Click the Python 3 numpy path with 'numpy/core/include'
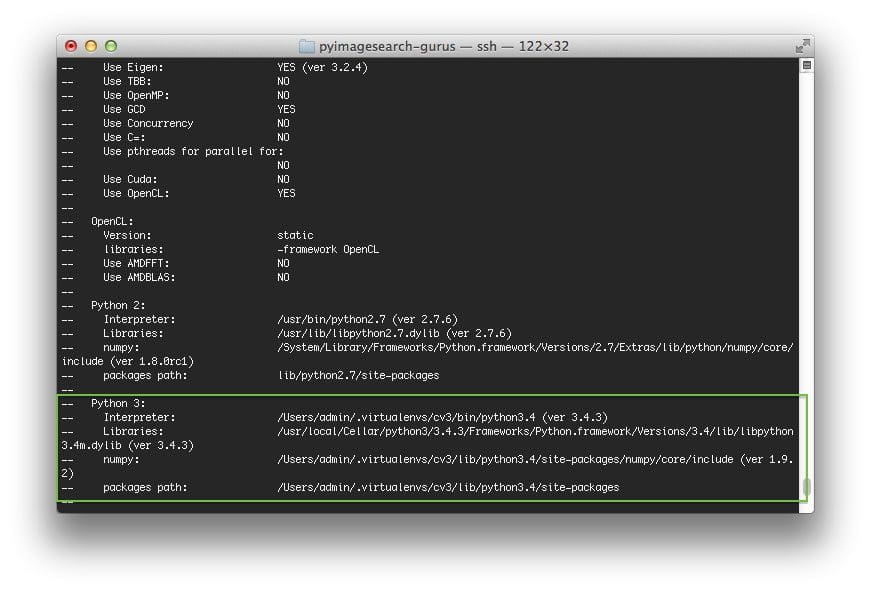871x592 pixels. tap(535, 459)
